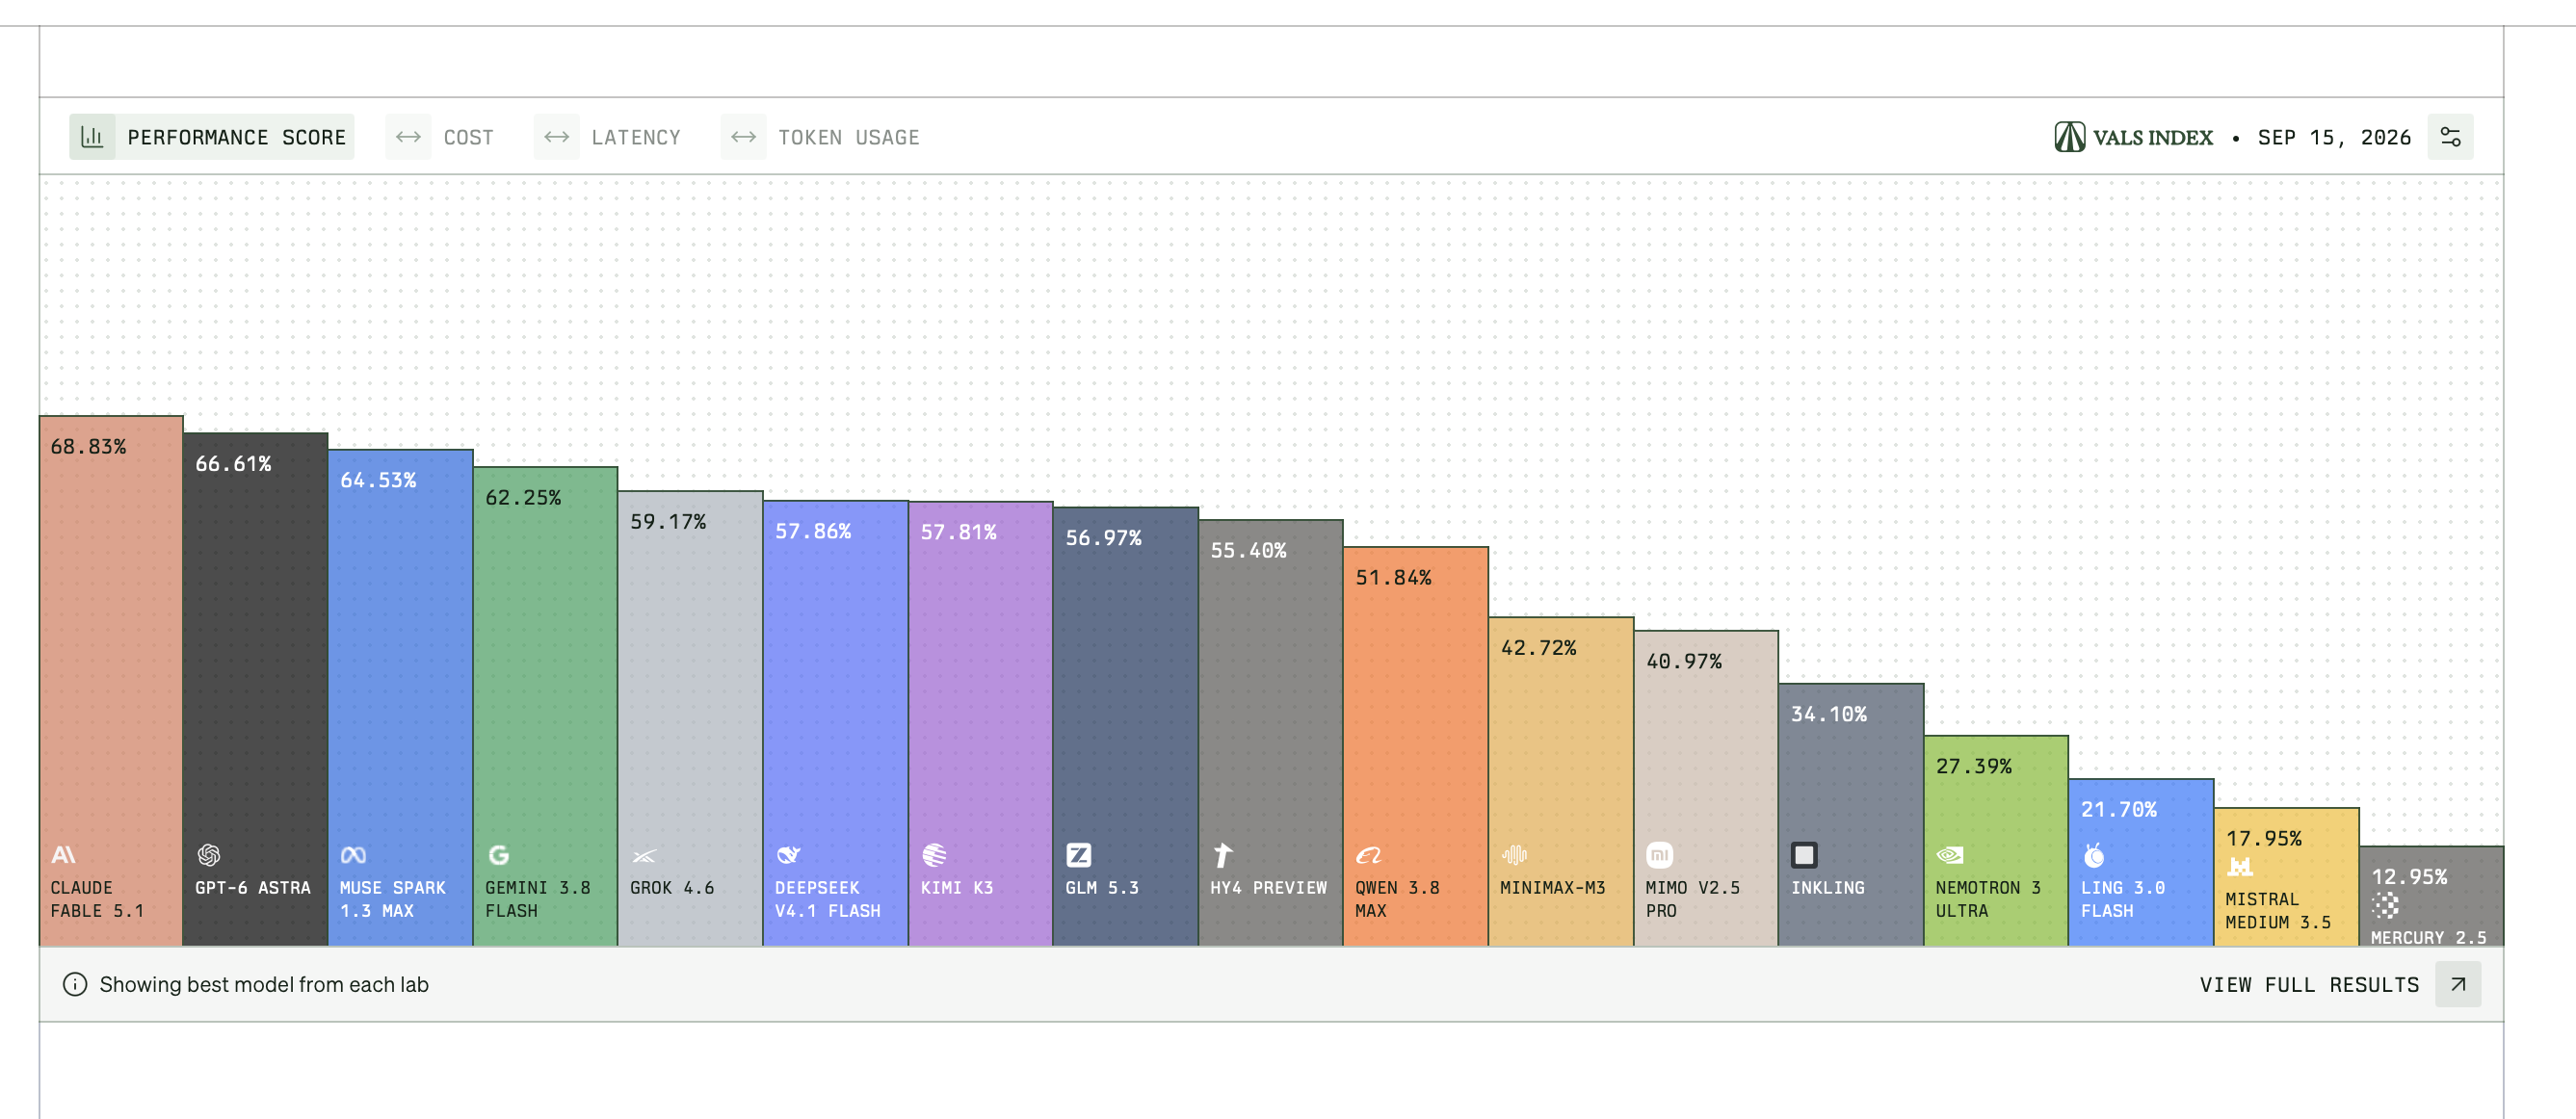This screenshot has height=1119, width=2576.
Task: Click the xAI logo on Grok 4.6 bar
Action: 644,856
